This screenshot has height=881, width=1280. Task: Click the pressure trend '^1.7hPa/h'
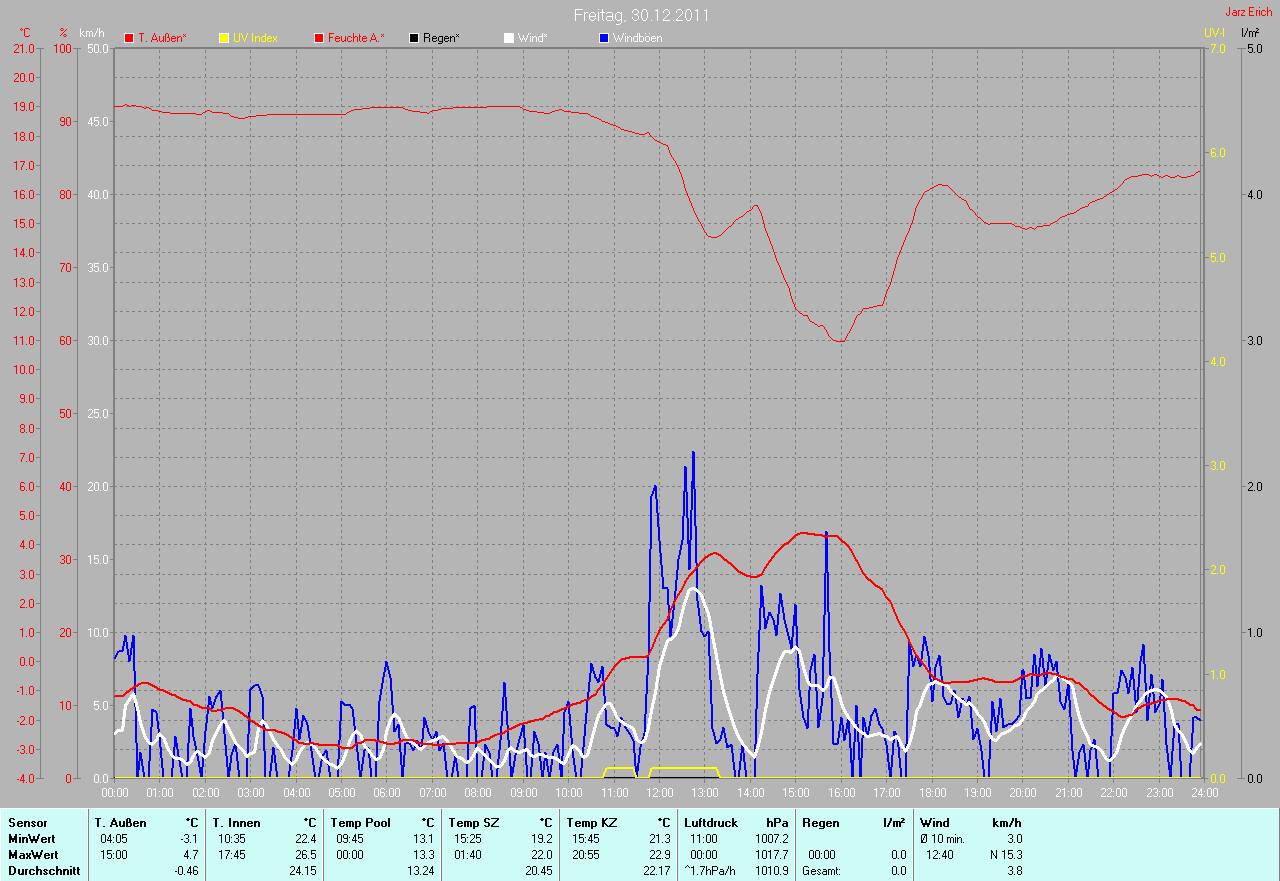tap(710, 871)
